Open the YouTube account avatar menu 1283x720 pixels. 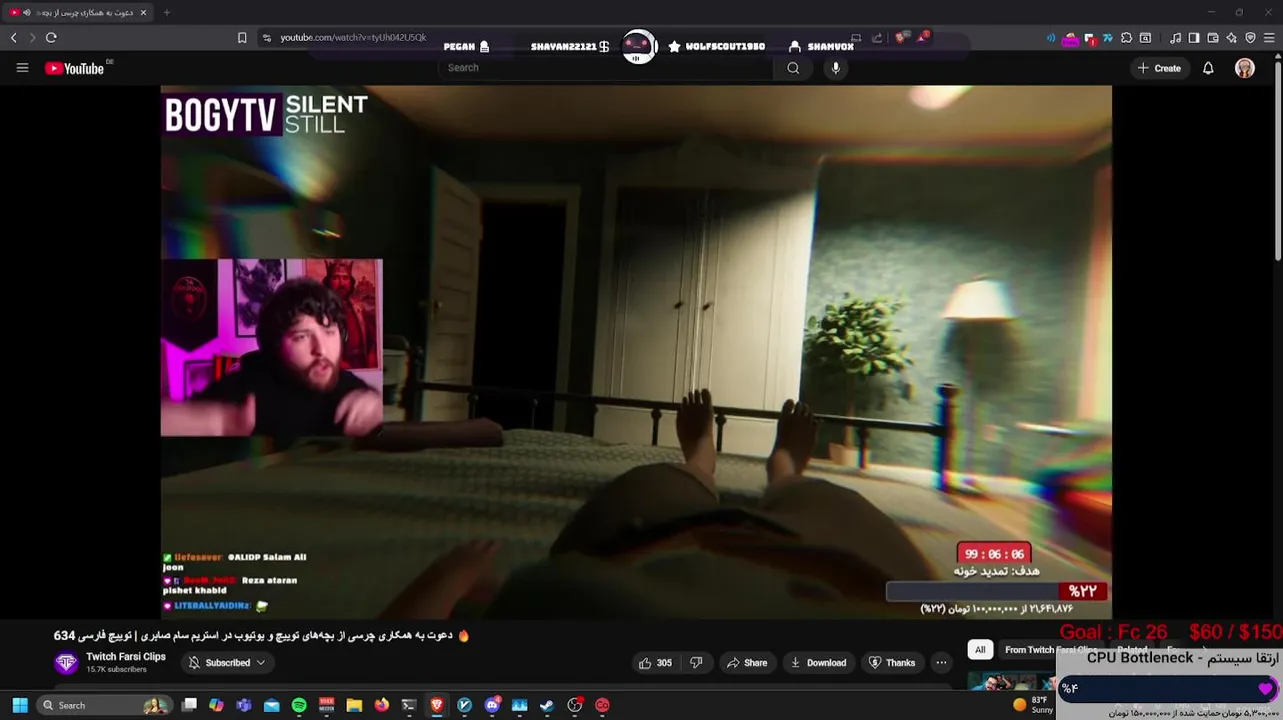point(1245,68)
